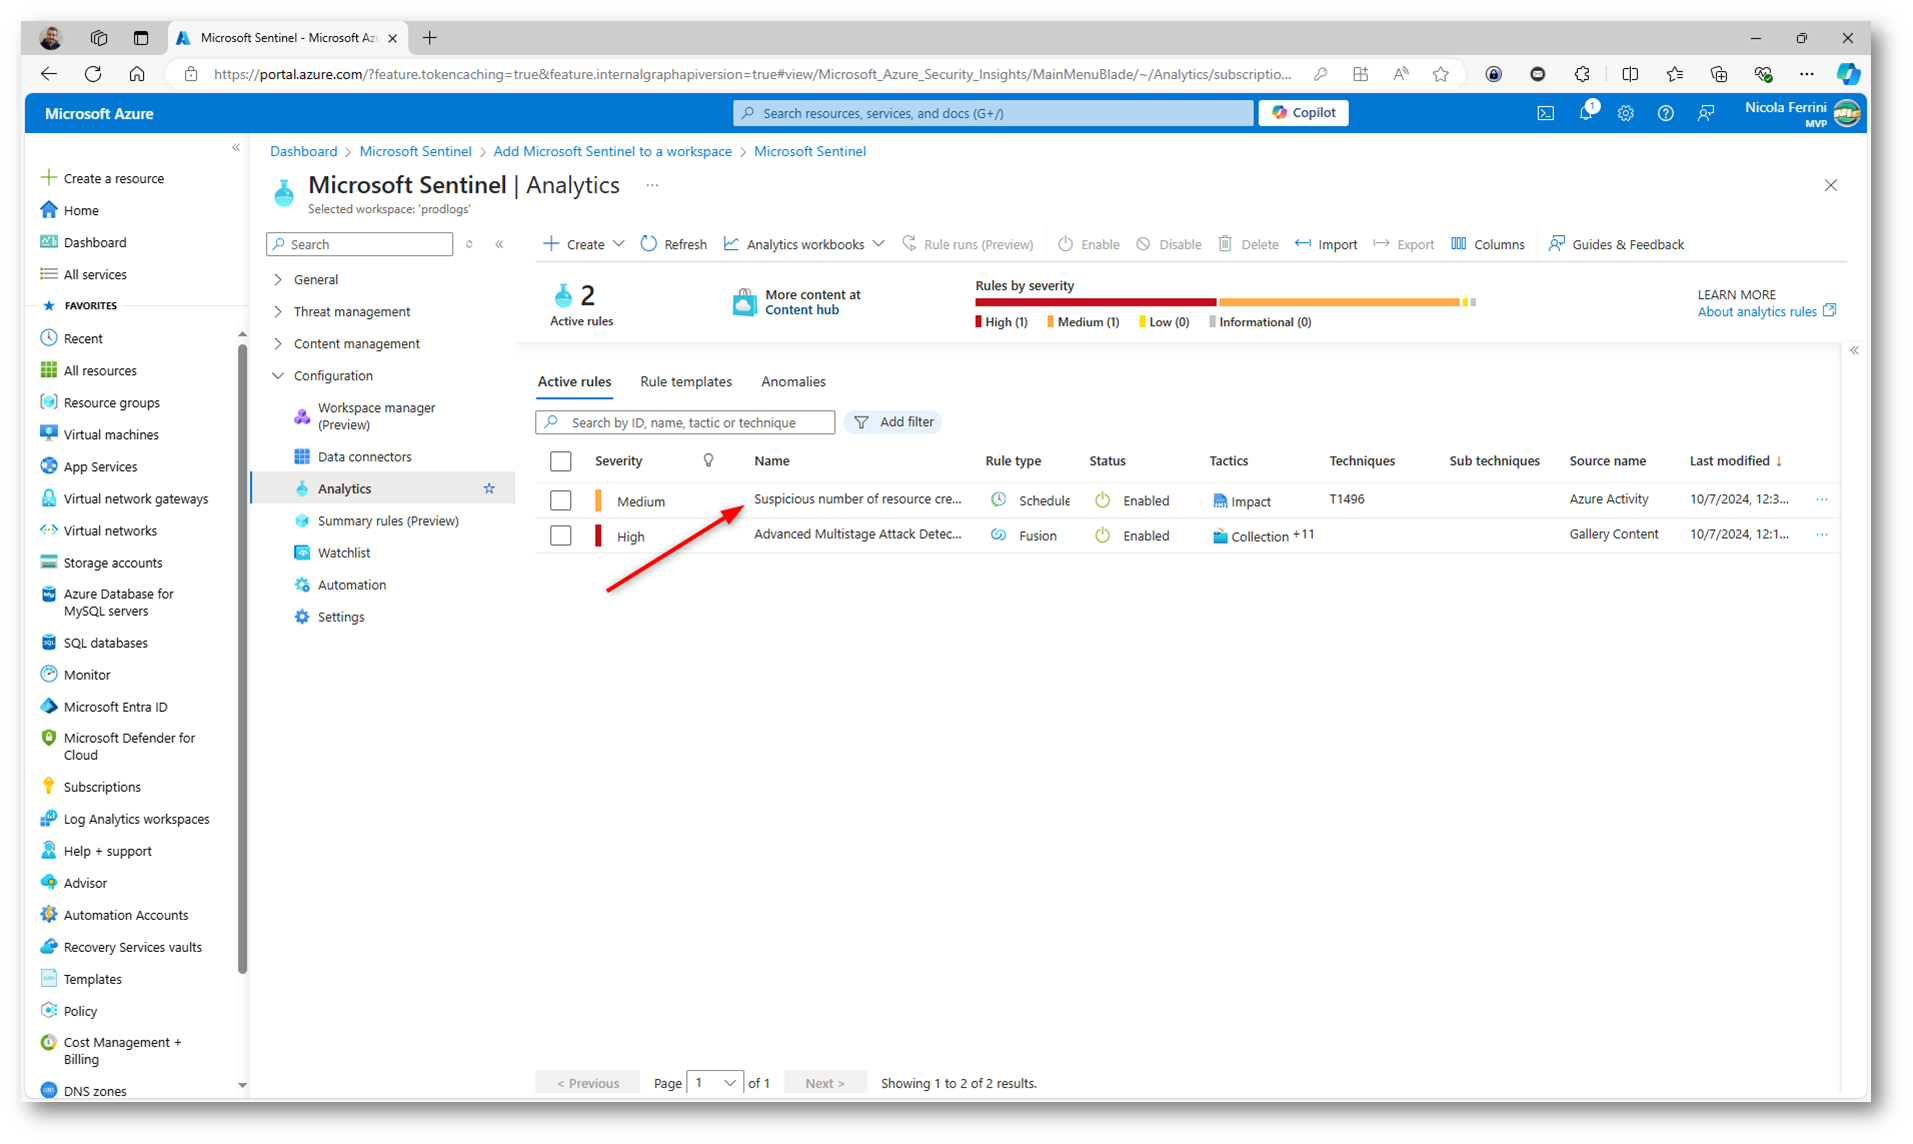
Task: Click Create a resource
Action: 102,178
